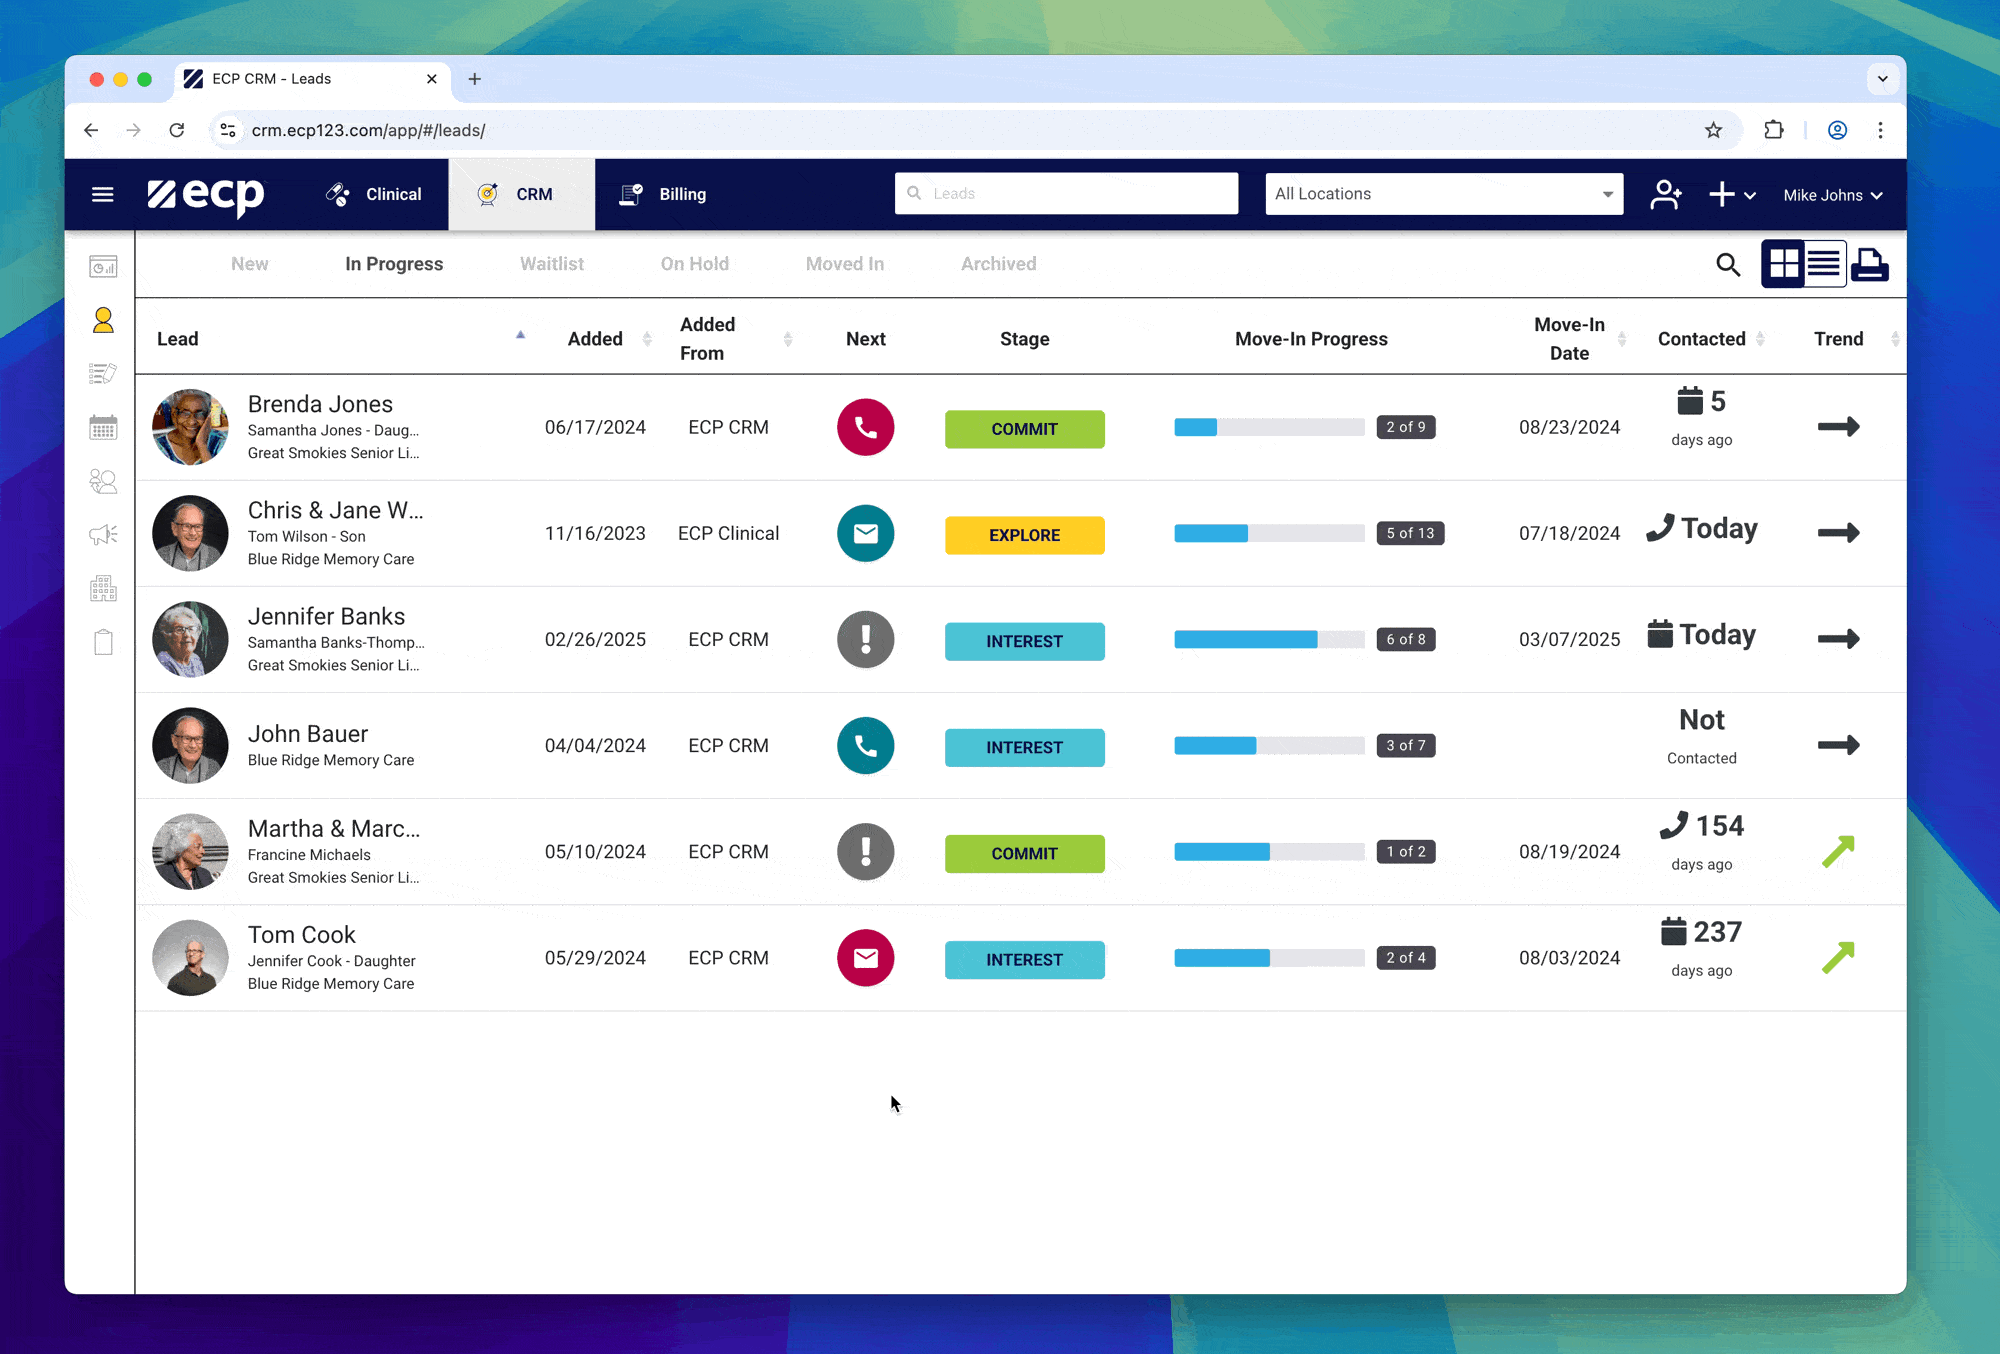Click the alert icon for Jennifer Banks
Image resolution: width=2000 pixels, height=1354 pixels.
(x=865, y=639)
